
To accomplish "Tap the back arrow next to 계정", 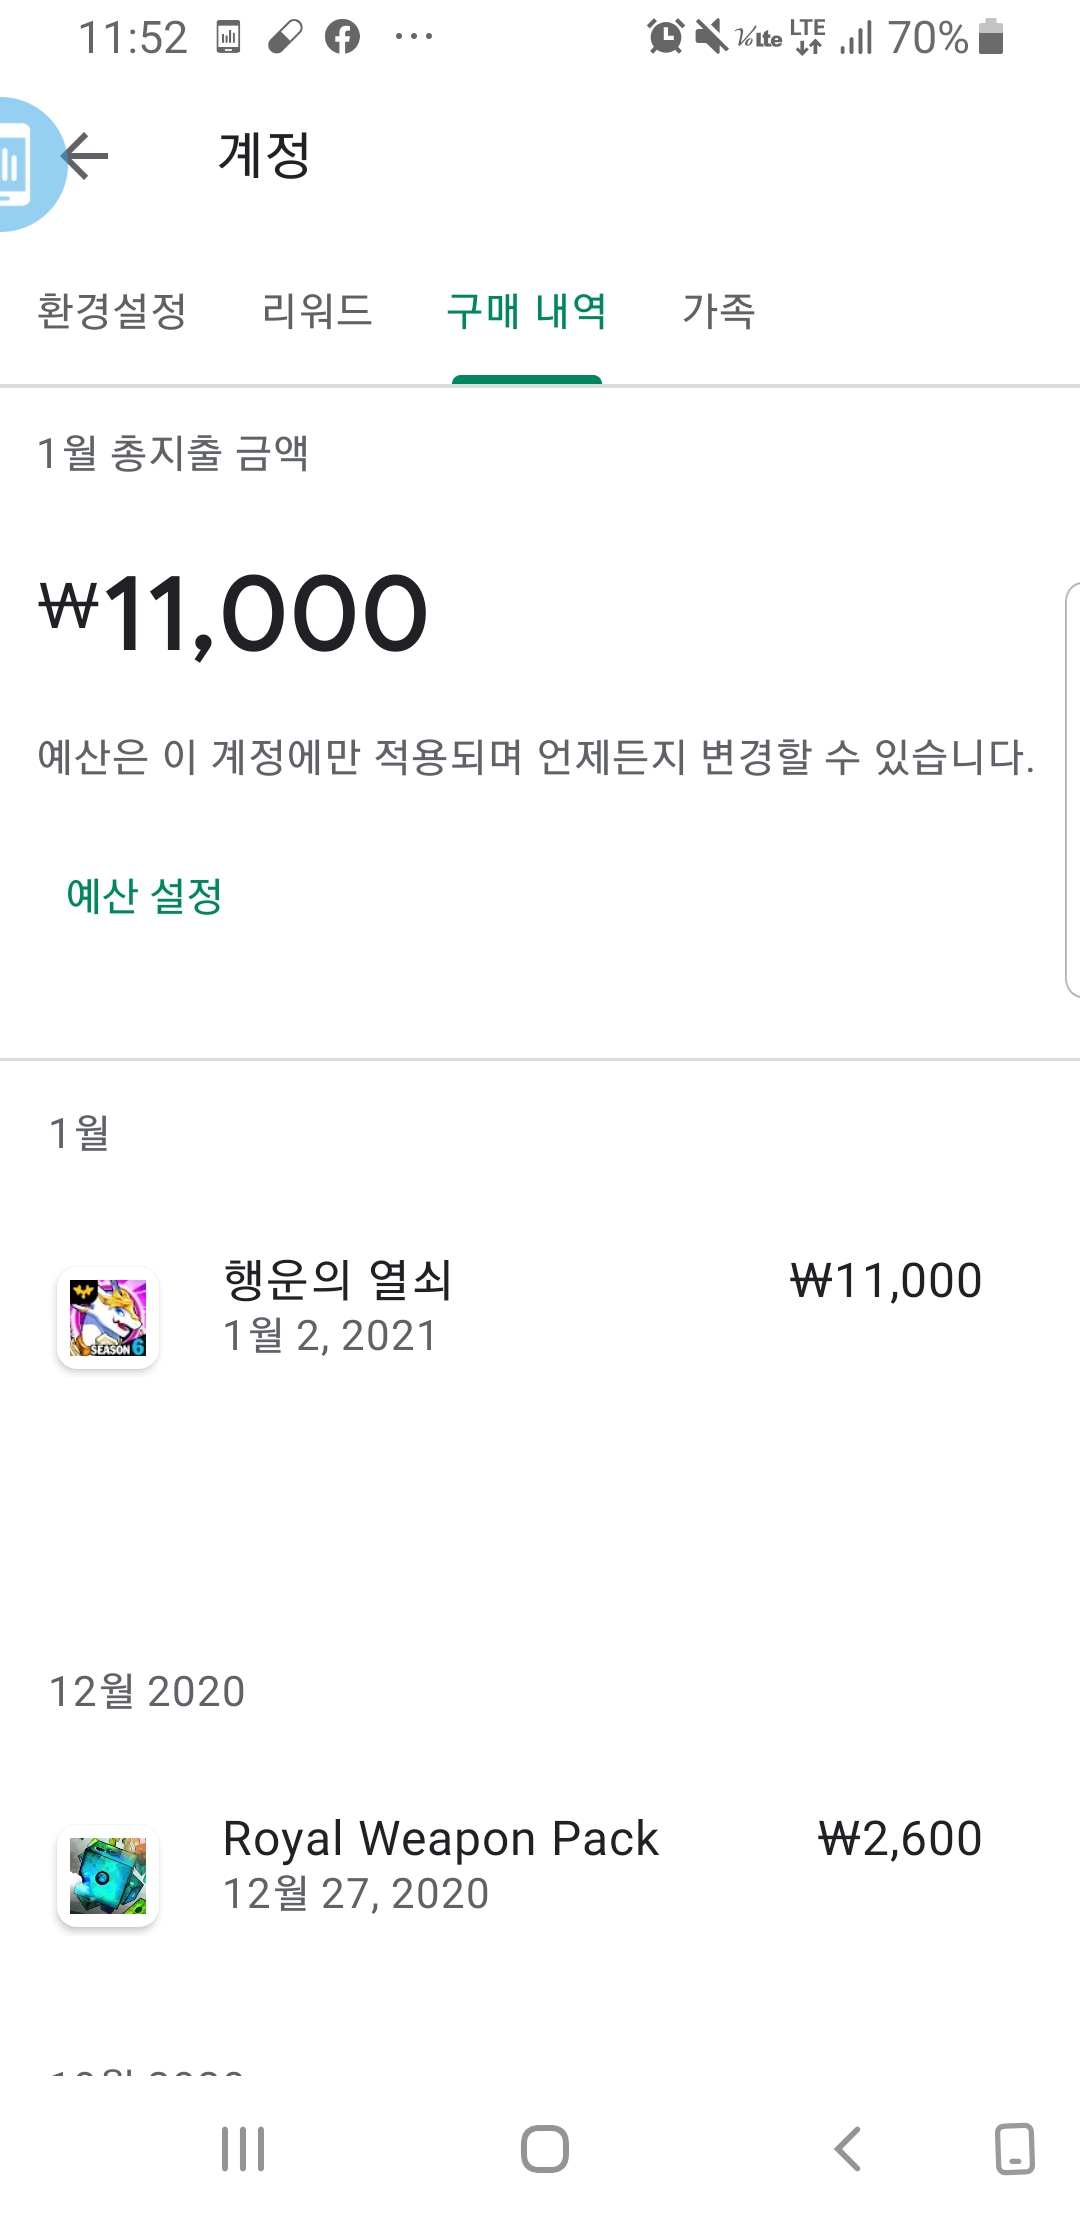I will pos(86,156).
